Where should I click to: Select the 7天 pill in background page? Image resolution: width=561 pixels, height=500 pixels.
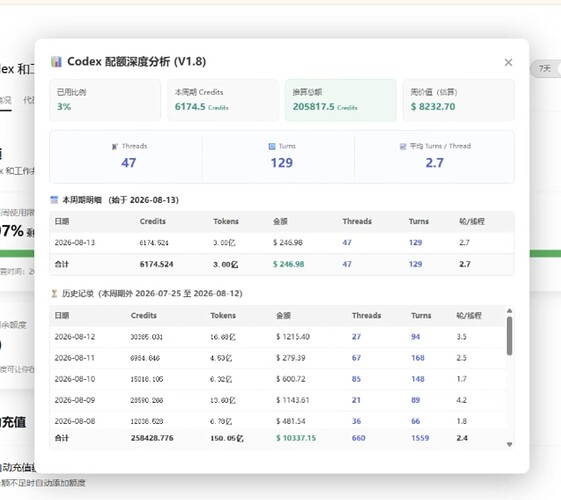pyautogui.click(x=546, y=68)
